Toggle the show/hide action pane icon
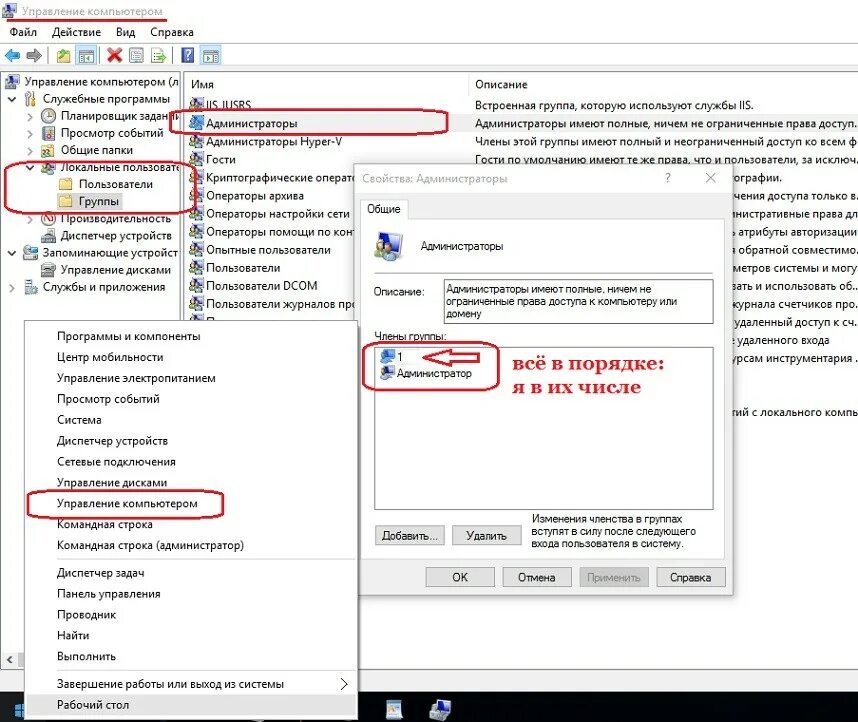This screenshot has height=722, width=858. click(211, 55)
